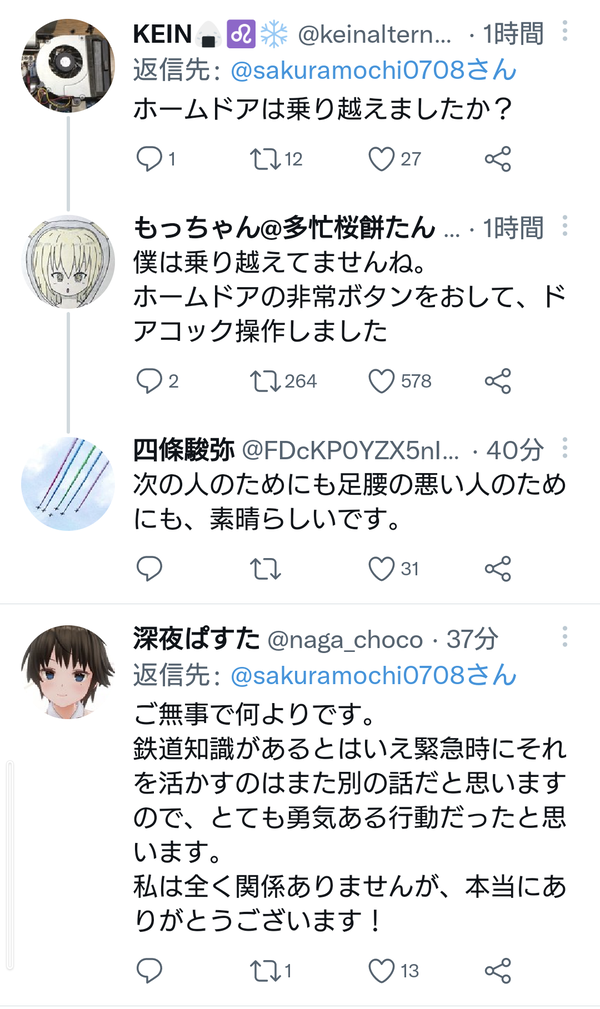This screenshot has height=1009, width=600.
Task: Like 深夜ぱすた's tweet with 13 likes
Action: pyautogui.click(x=380, y=970)
